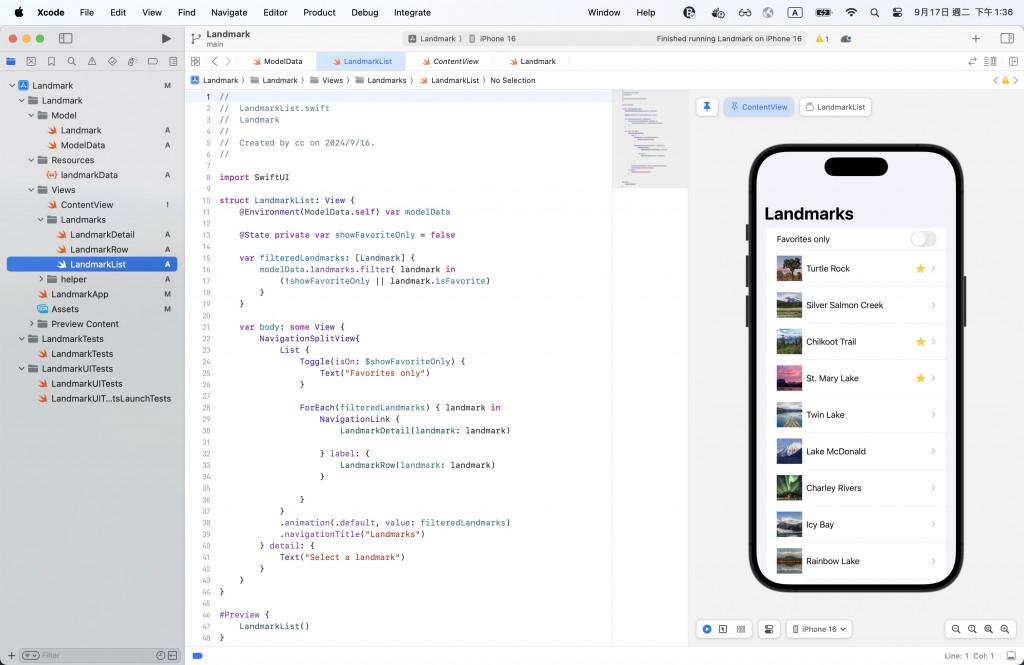This screenshot has width=1024, height=665.
Task: Add an editor pane on the right
Action: point(1014,61)
